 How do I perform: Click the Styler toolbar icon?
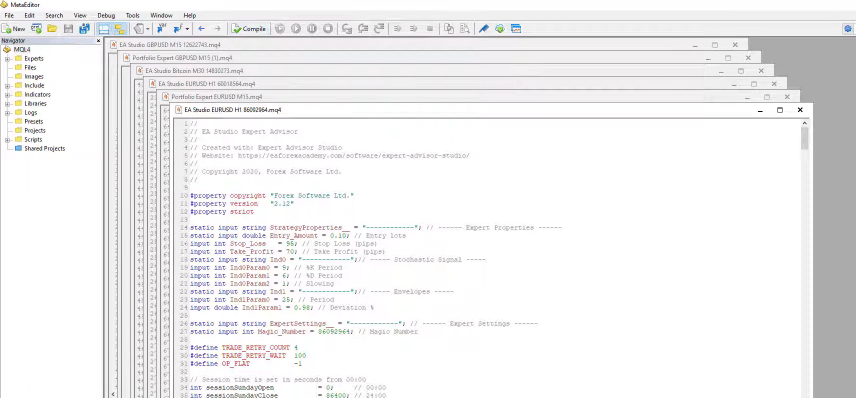[139, 29]
